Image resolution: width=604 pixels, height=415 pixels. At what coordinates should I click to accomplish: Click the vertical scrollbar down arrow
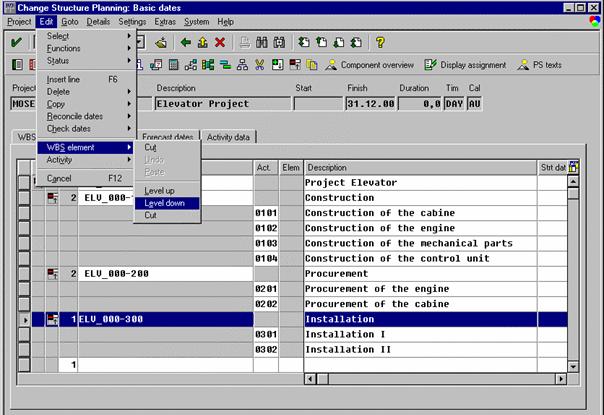(x=573, y=366)
